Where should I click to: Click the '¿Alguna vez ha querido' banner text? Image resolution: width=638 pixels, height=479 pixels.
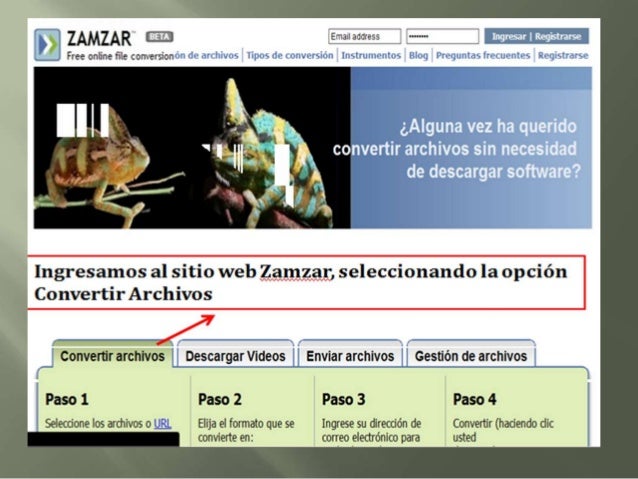[488, 126]
